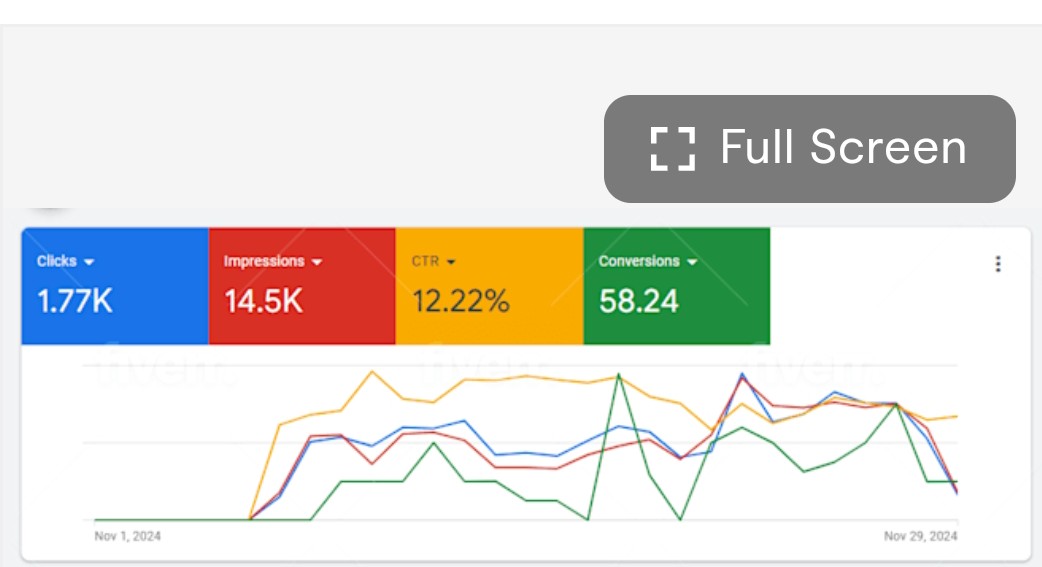Open the three-dot more options menu

point(997,264)
